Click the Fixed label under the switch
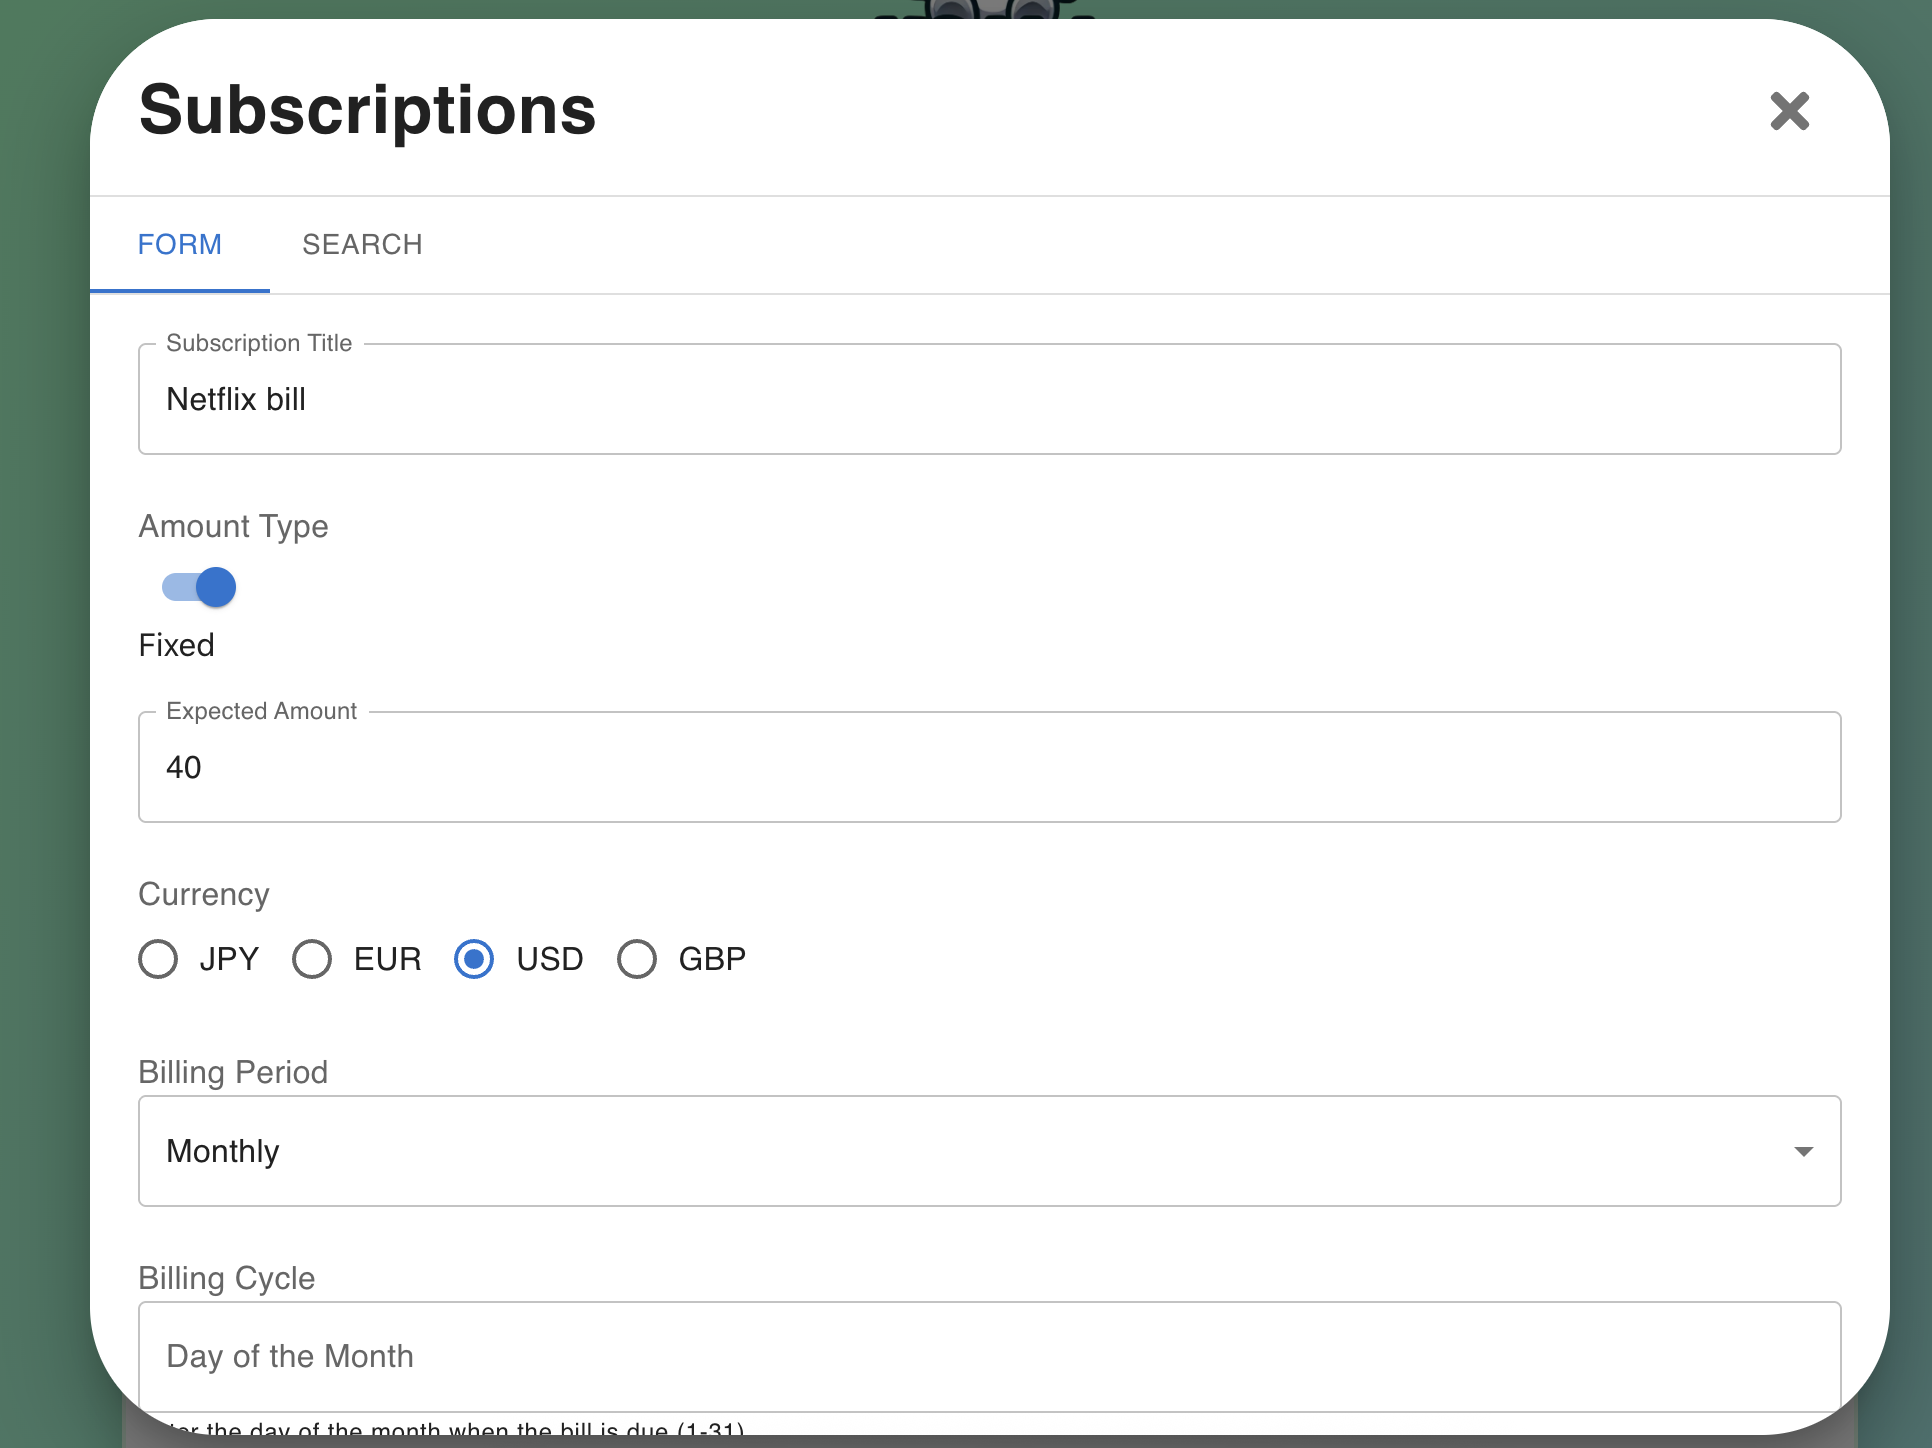Screen dimensions: 1932x1448 (x=176, y=645)
